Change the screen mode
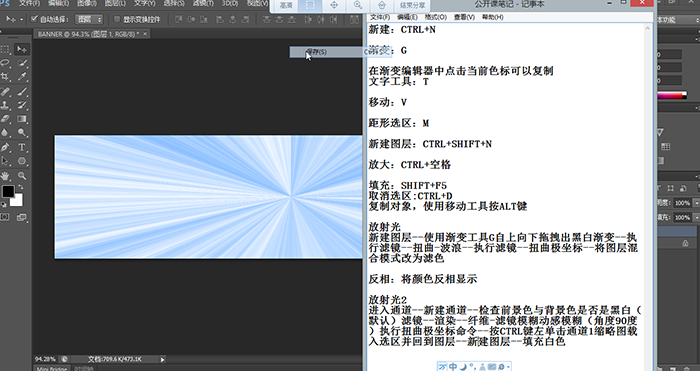The height and width of the screenshot is (371, 700). click(21, 217)
